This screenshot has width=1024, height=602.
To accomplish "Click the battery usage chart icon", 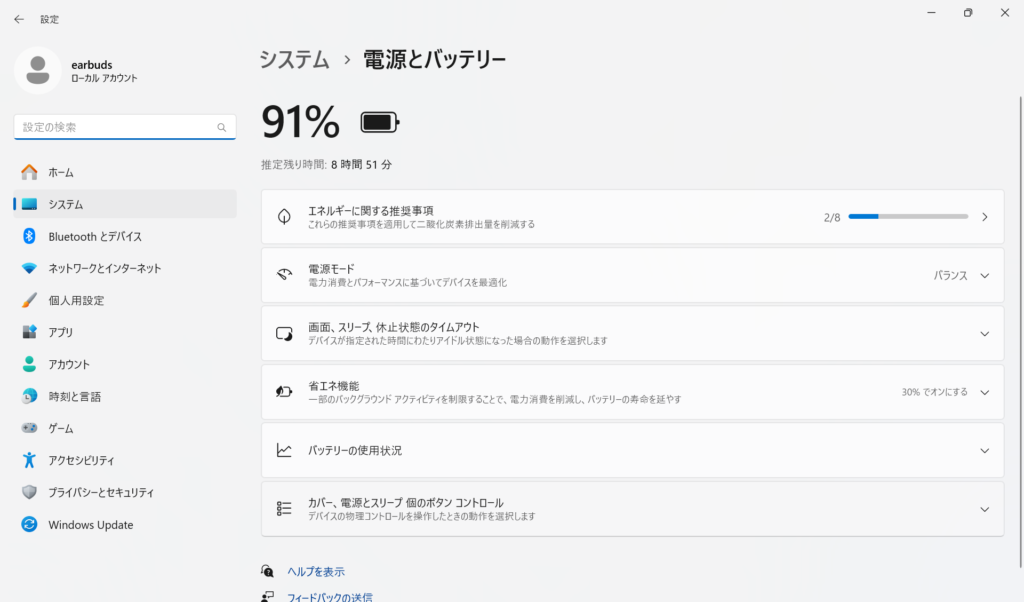I will 284,451.
